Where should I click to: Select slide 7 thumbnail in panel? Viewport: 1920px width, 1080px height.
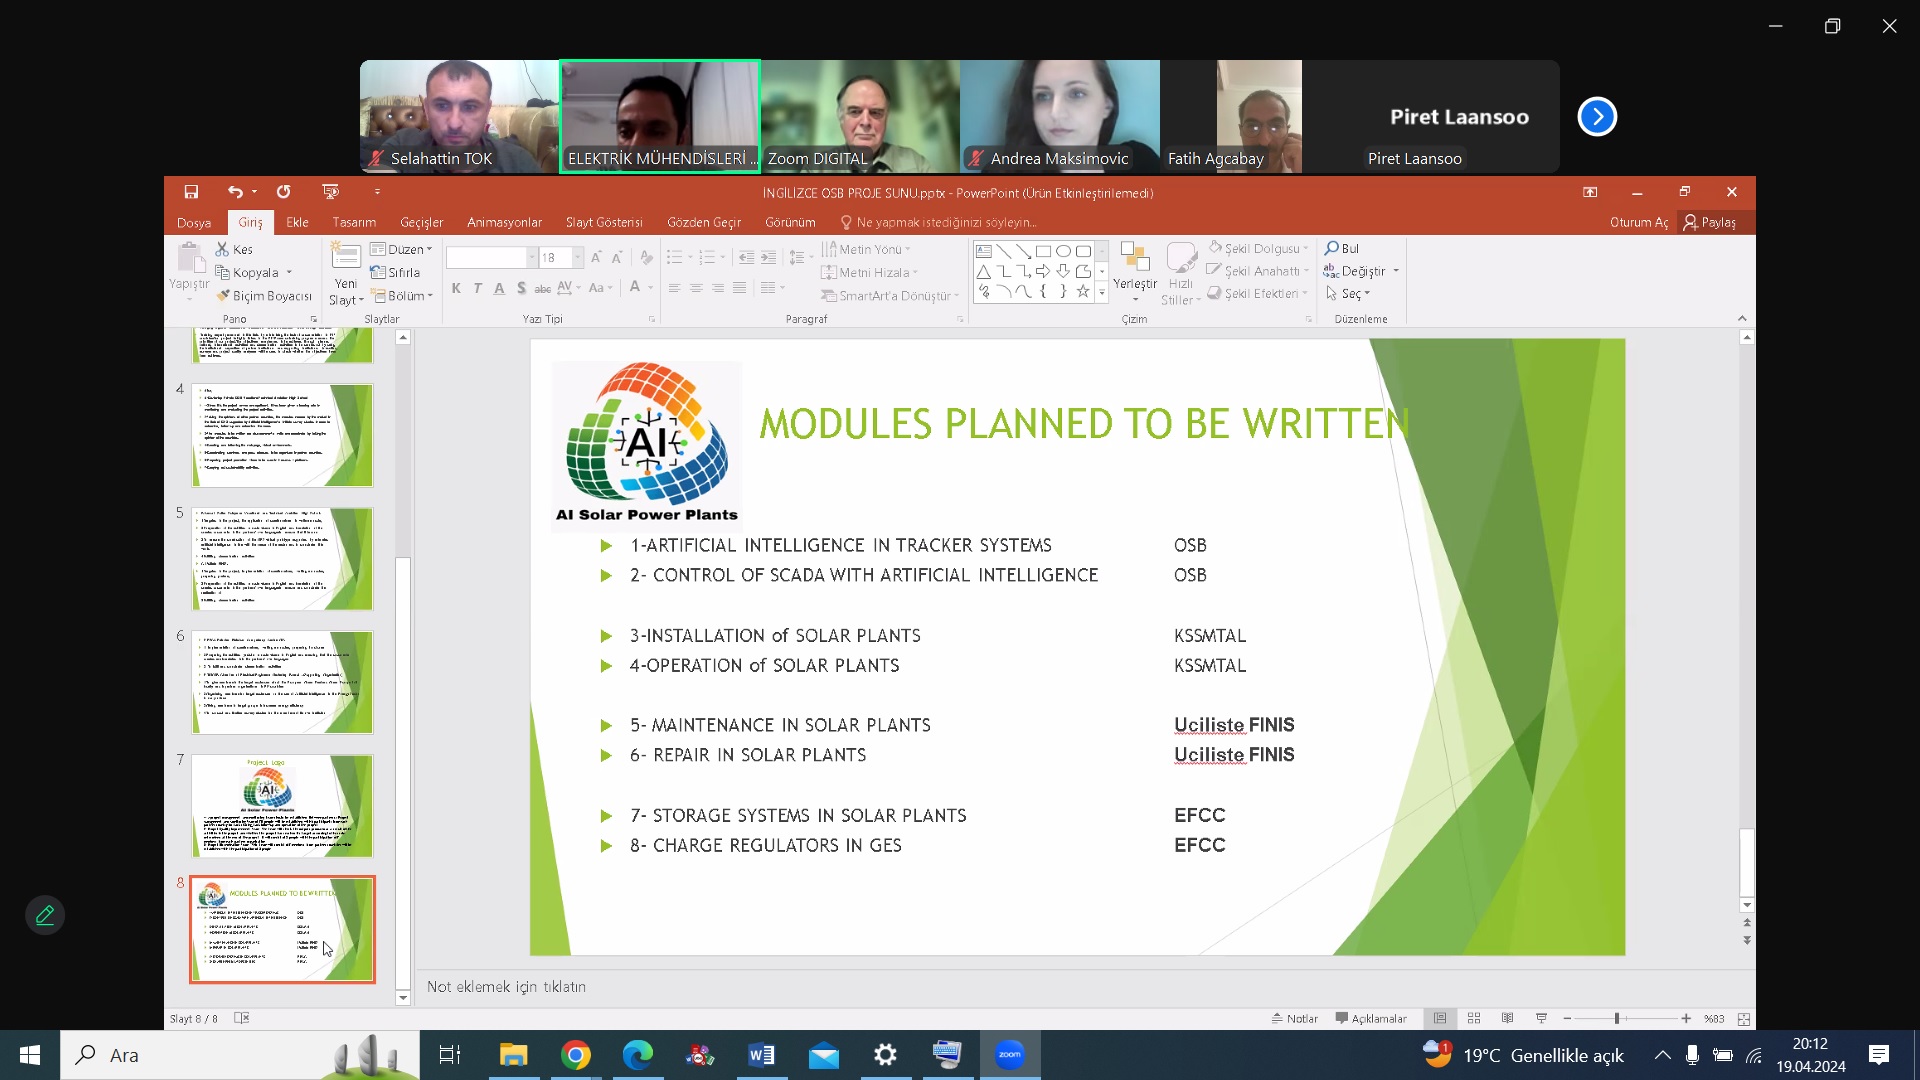pos(282,806)
